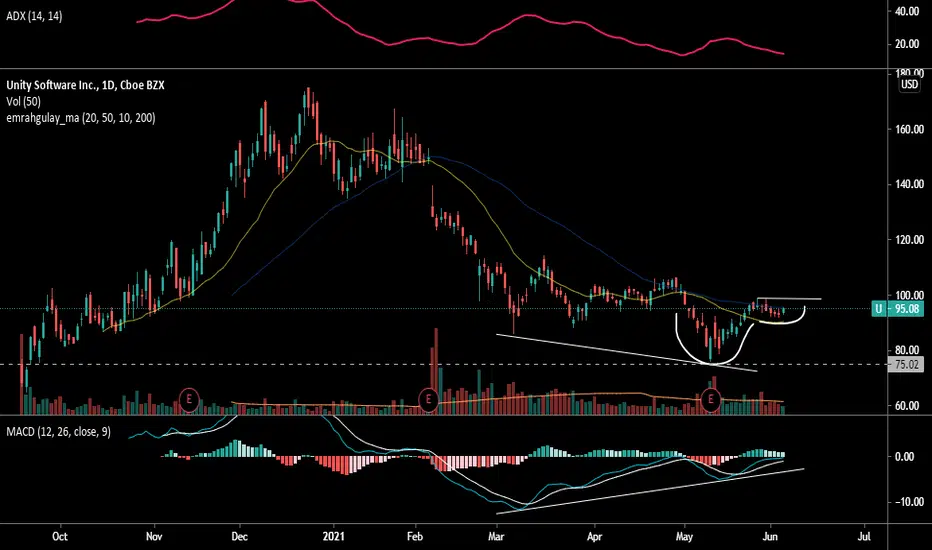This screenshot has width=932, height=550.
Task: Click the May earnings E marker
Action: (x=711, y=399)
